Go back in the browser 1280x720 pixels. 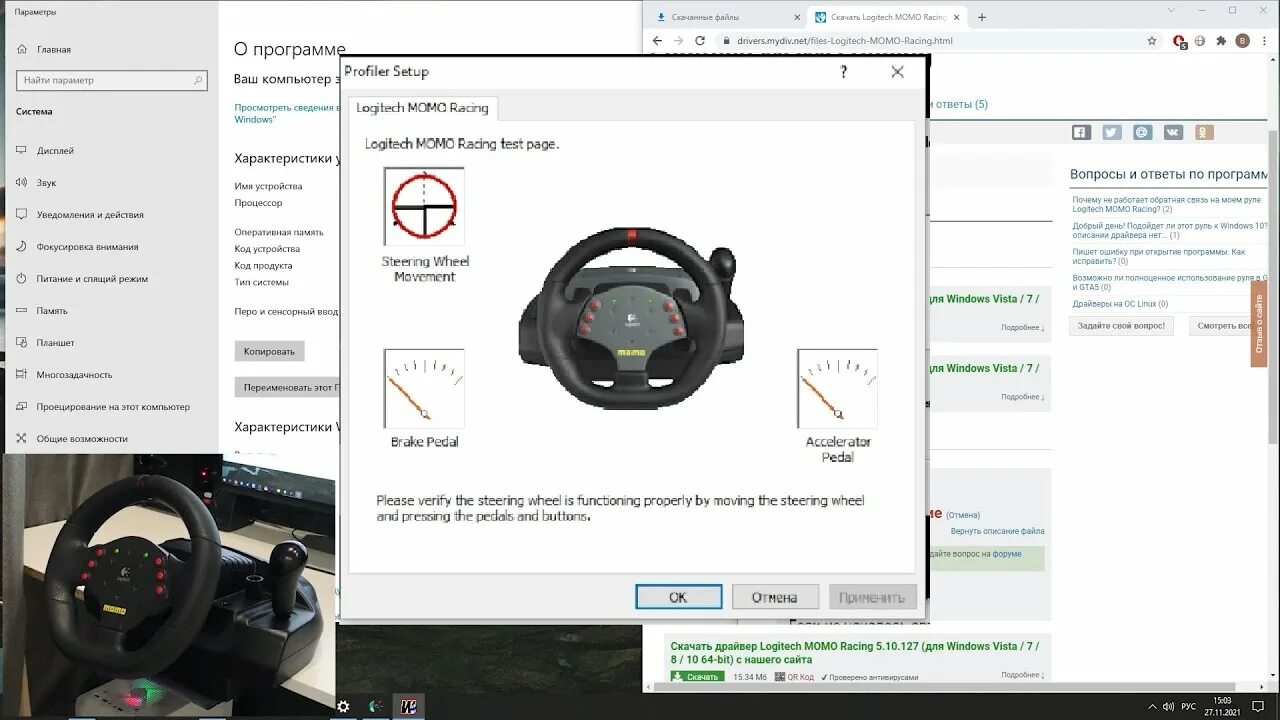click(x=657, y=41)
